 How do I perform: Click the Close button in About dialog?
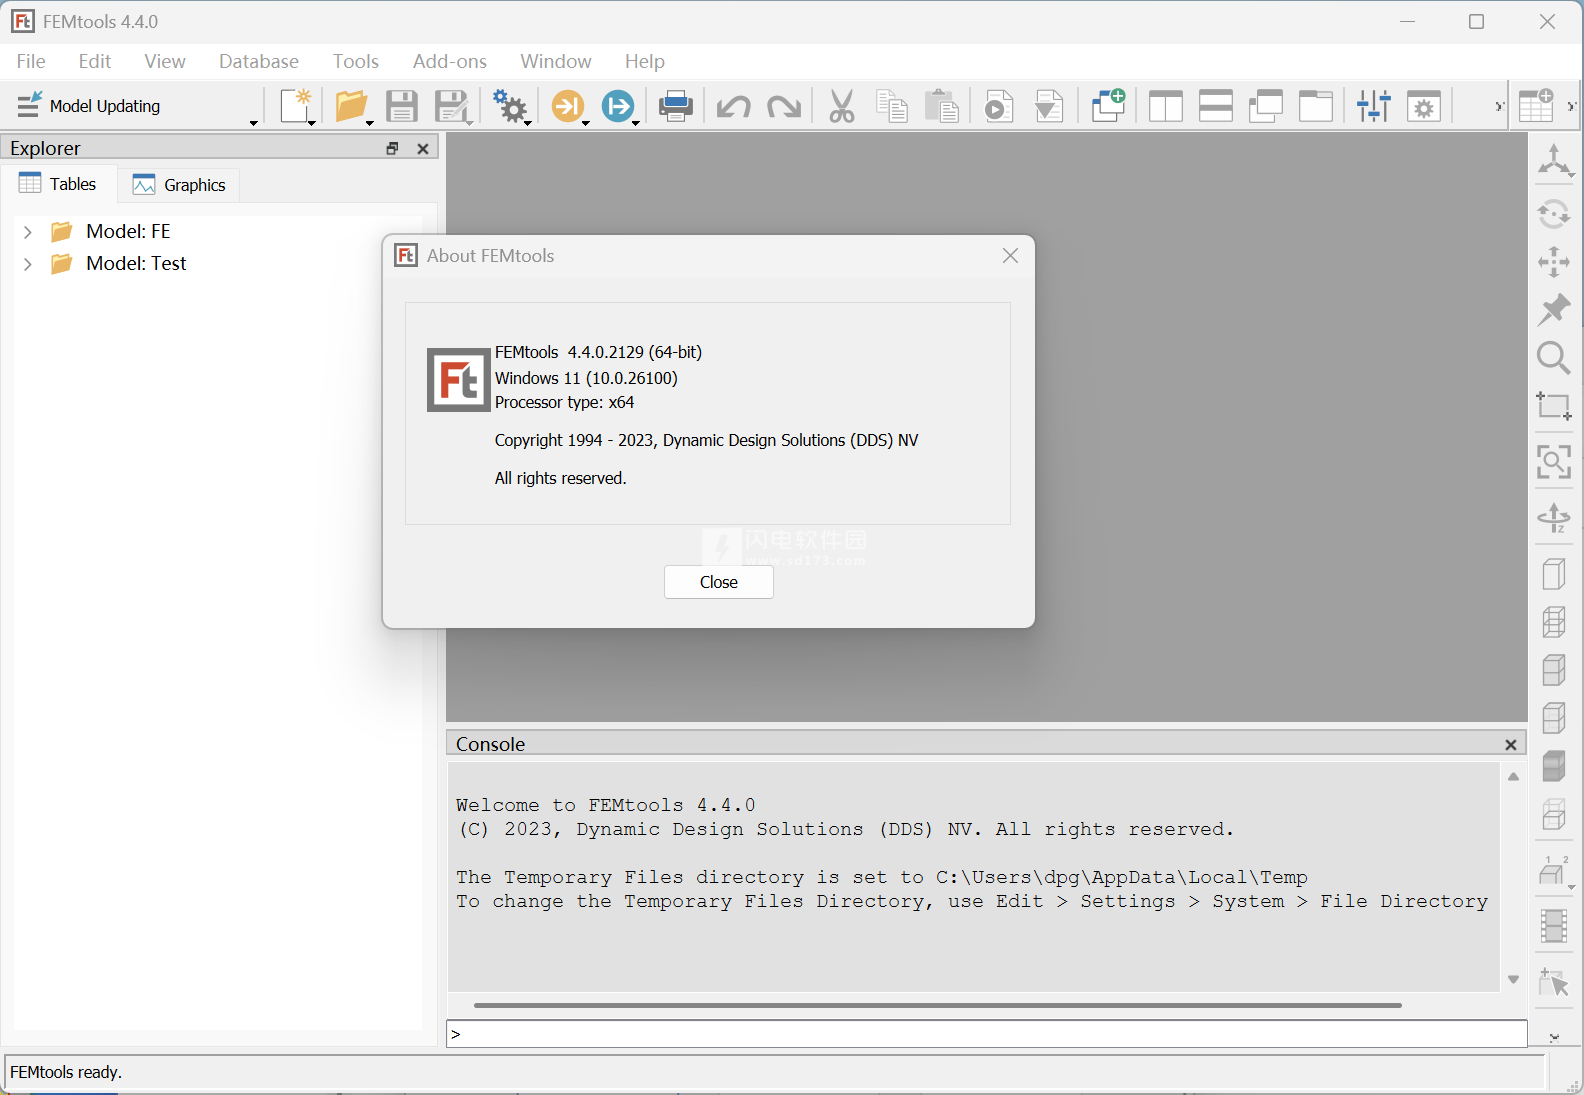tap(719, 582)
